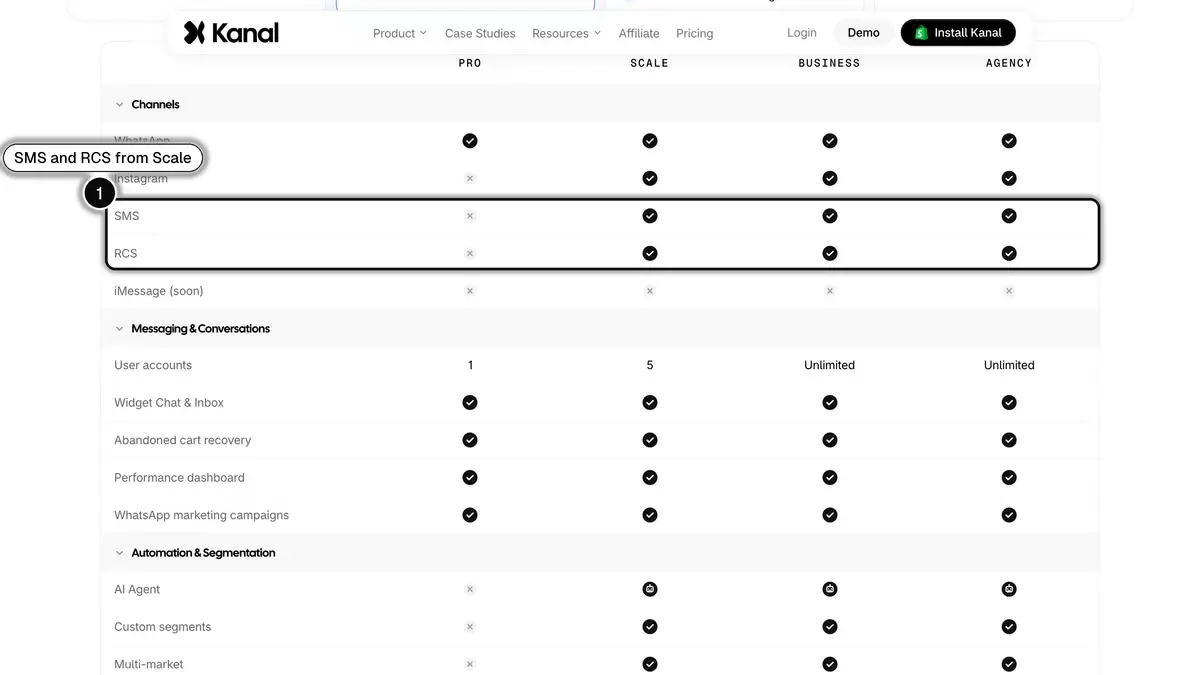Image resolution: width=1200 pixels, height=675 pixels.
Task: Collapse the Channels section chevron
Action: coord(120,104)
